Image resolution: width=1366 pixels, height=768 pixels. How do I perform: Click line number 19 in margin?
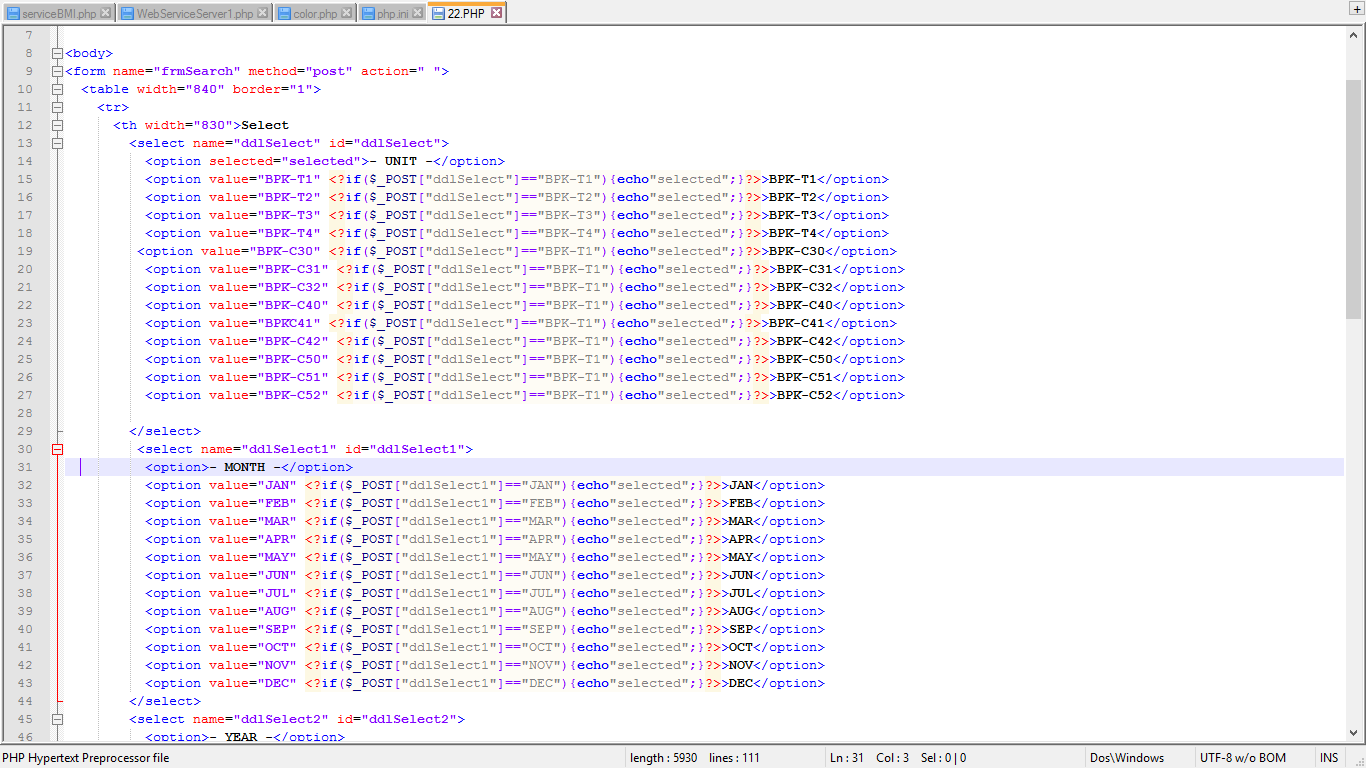pos(25,251)
